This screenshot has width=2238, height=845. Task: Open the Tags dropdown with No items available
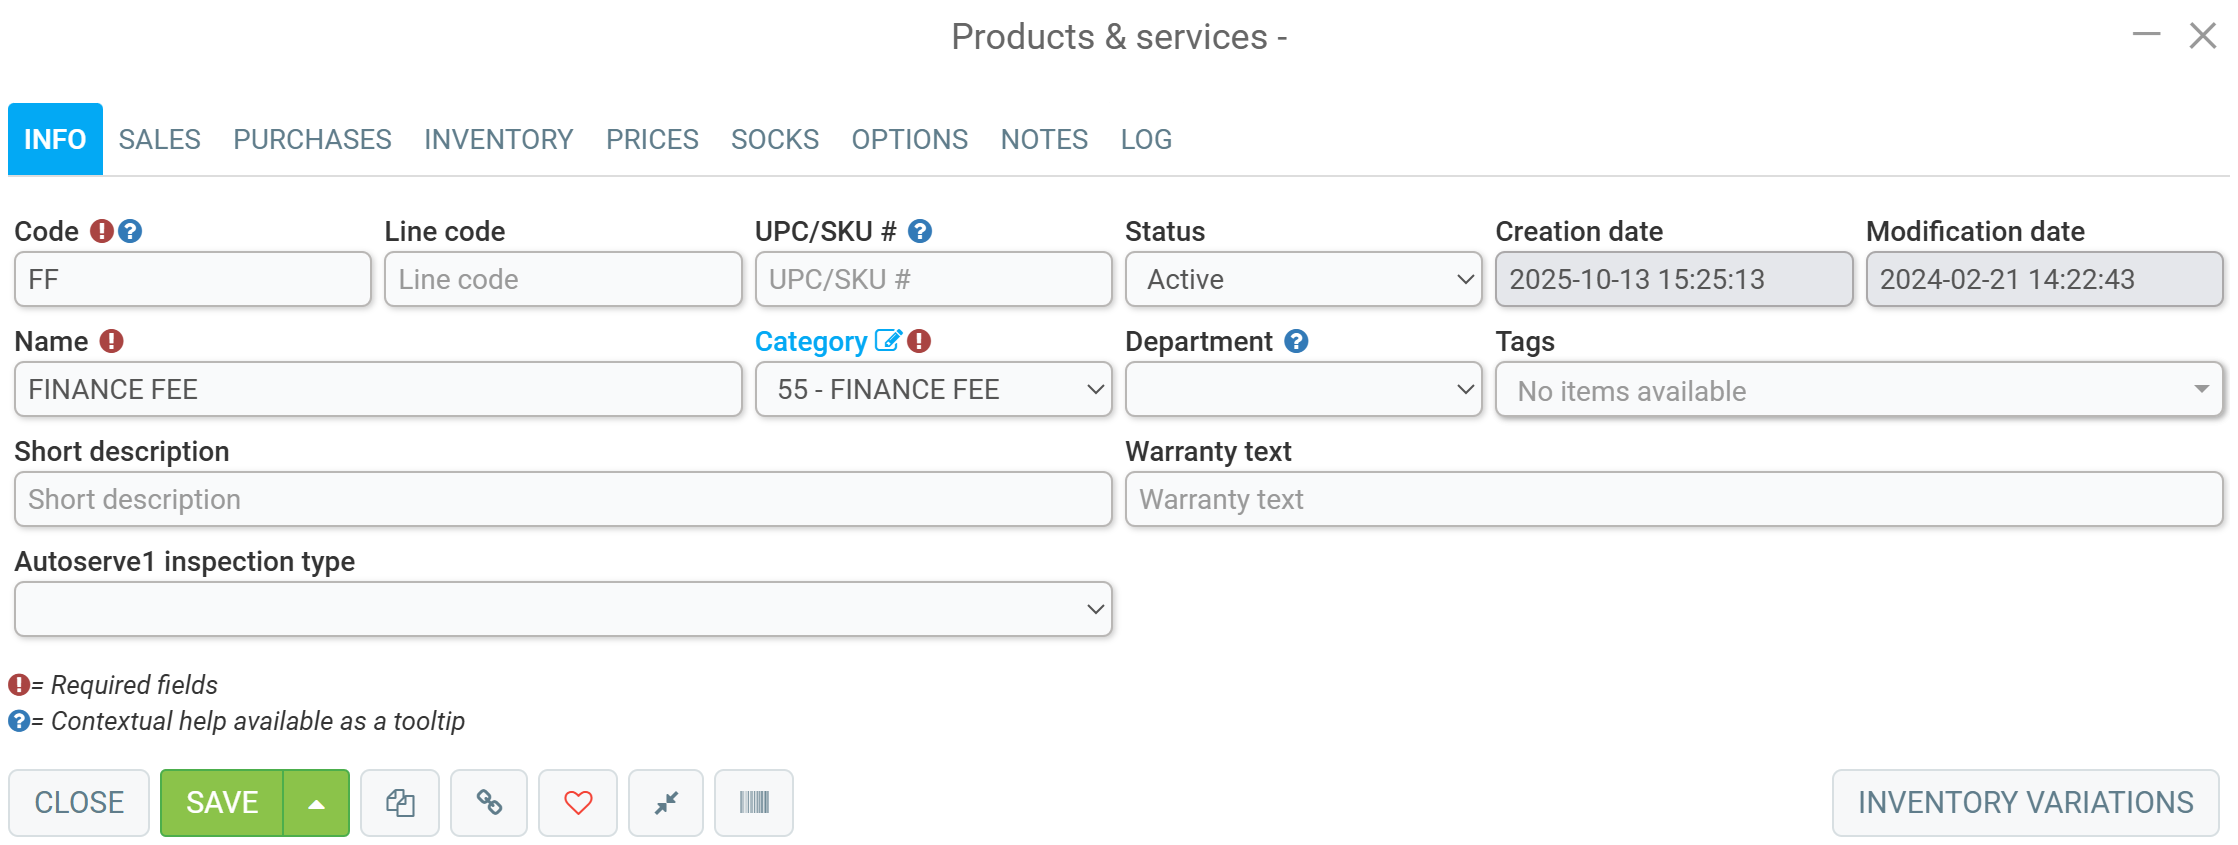(1859, 390)
